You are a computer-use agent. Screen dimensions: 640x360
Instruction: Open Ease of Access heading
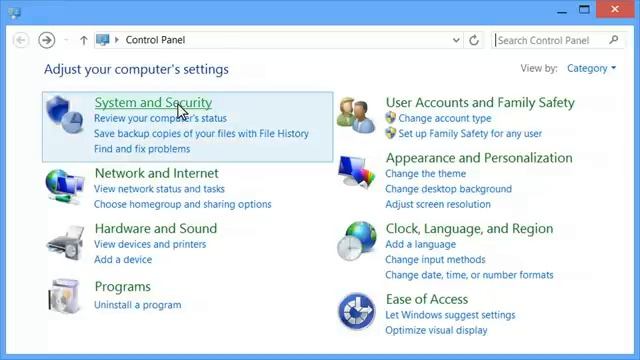point(427,299)
